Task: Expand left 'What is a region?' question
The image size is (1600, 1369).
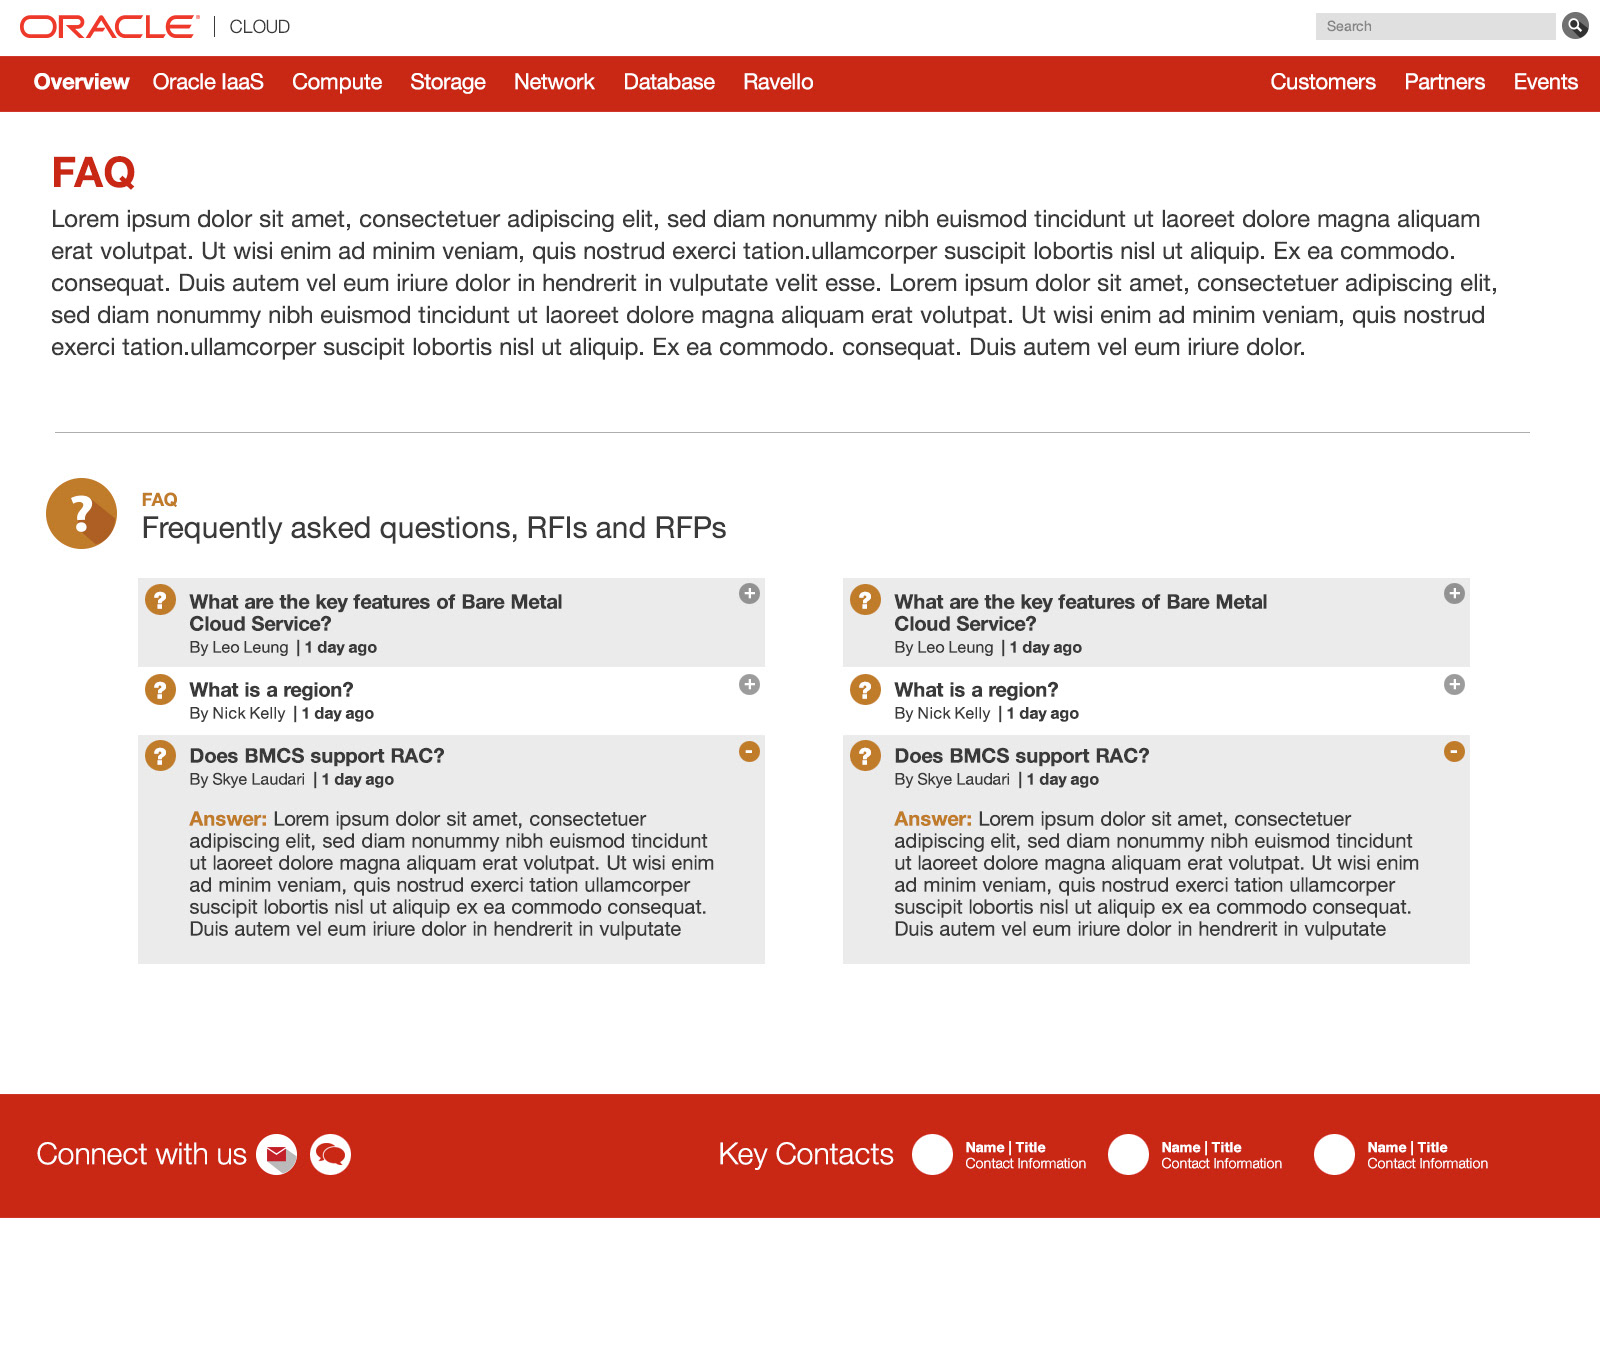Action: 749,685
